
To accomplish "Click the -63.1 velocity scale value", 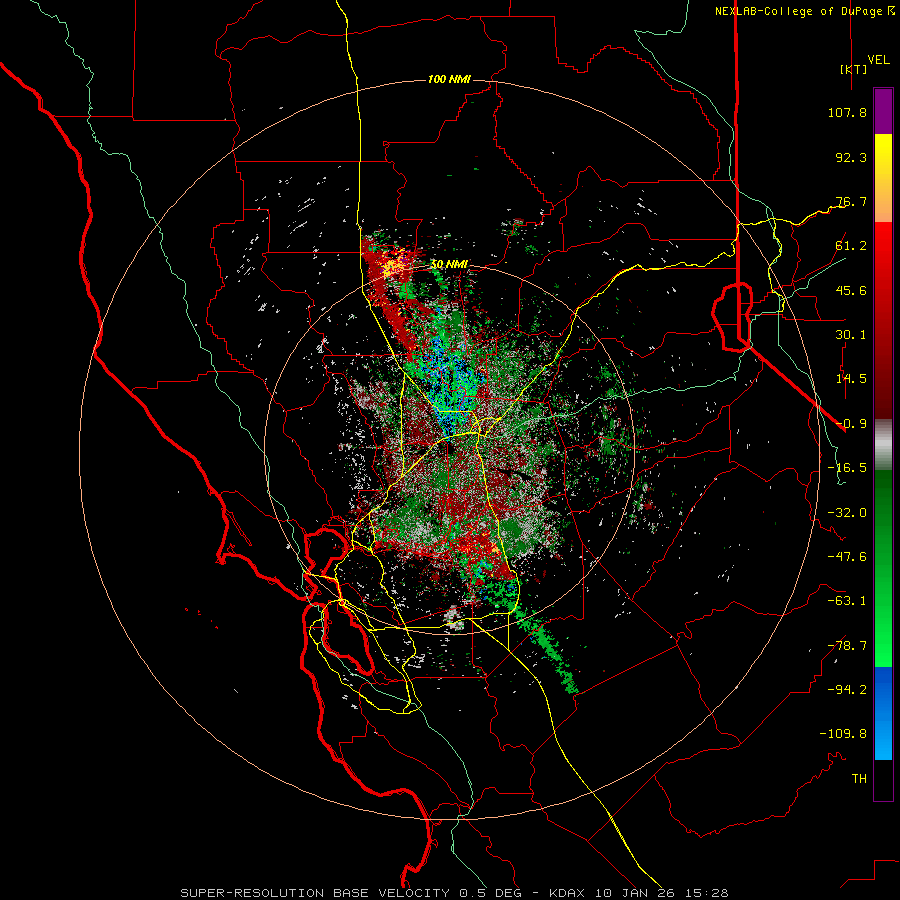I will point(847,601).
